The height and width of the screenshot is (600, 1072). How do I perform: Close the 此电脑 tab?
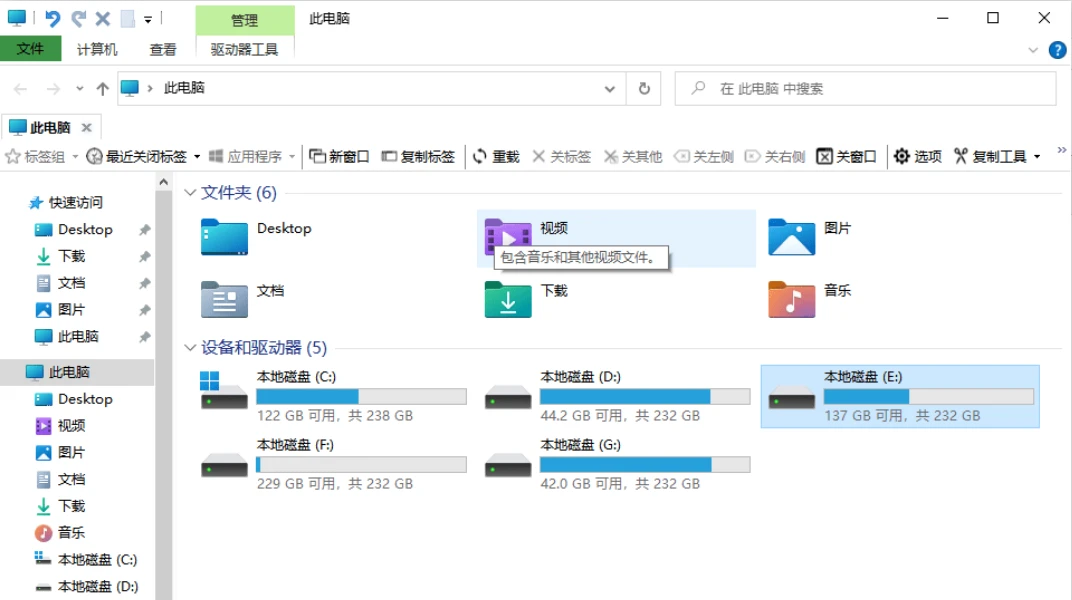tap(86, 128)
